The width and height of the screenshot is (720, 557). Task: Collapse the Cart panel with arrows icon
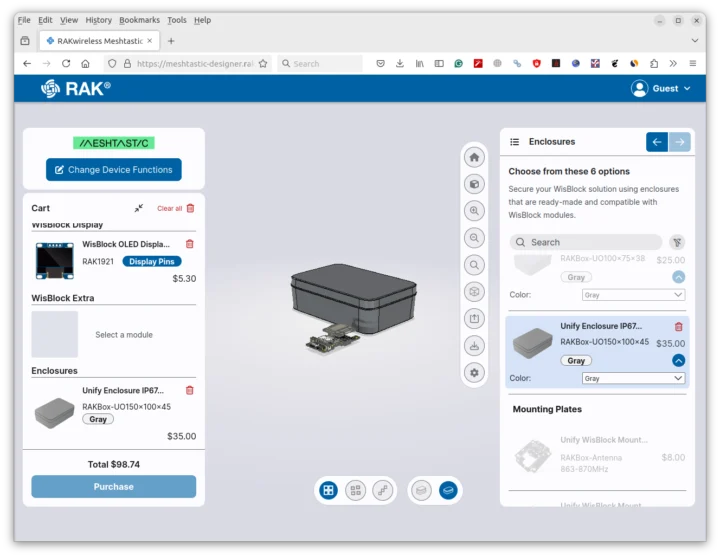click(x=139, y=208)
